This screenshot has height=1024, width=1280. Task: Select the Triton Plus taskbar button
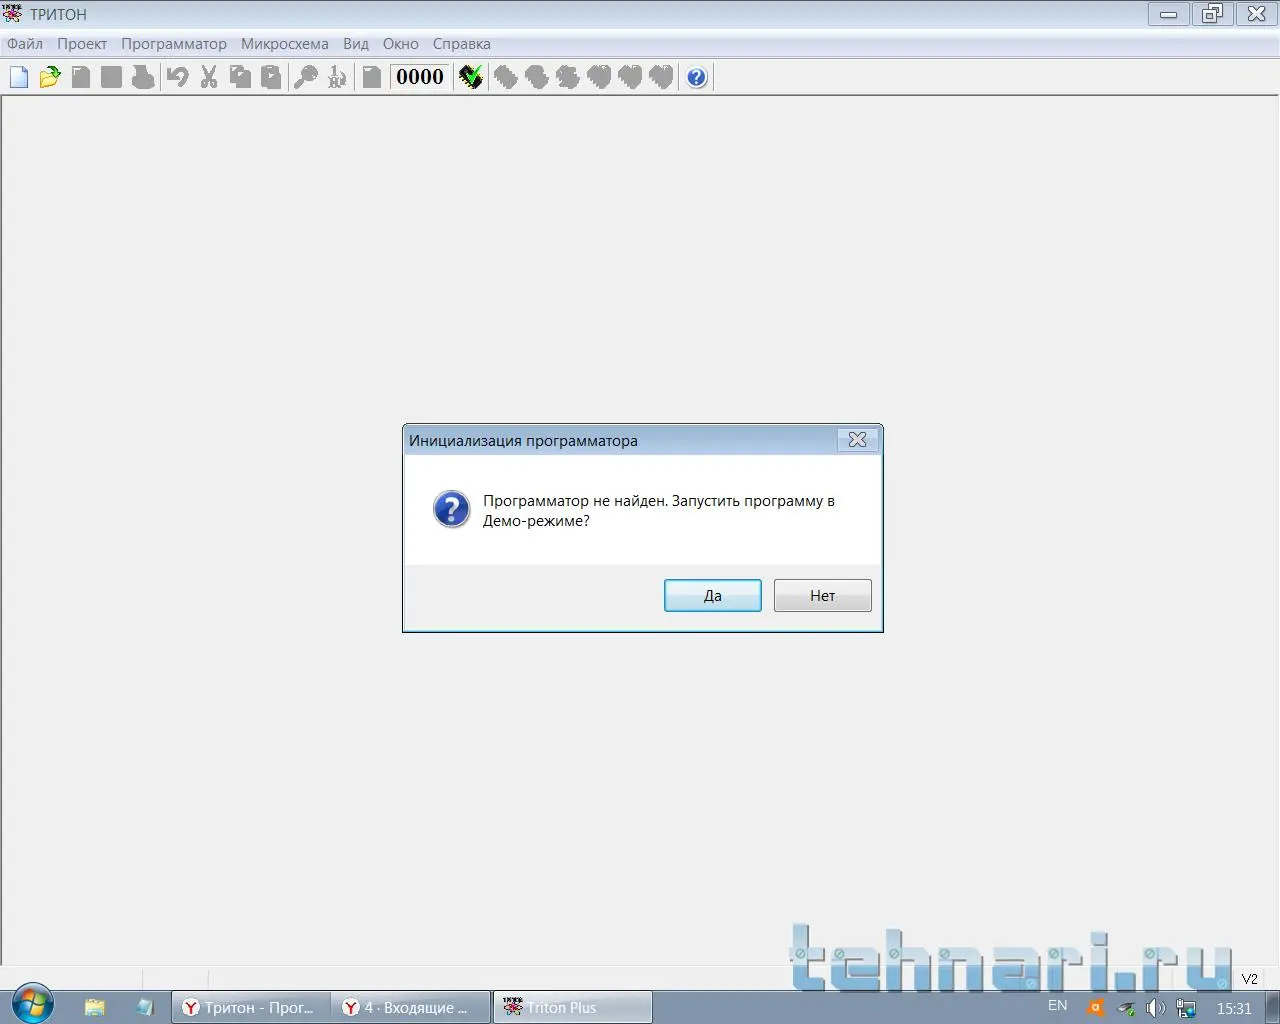click(573, 1007)
